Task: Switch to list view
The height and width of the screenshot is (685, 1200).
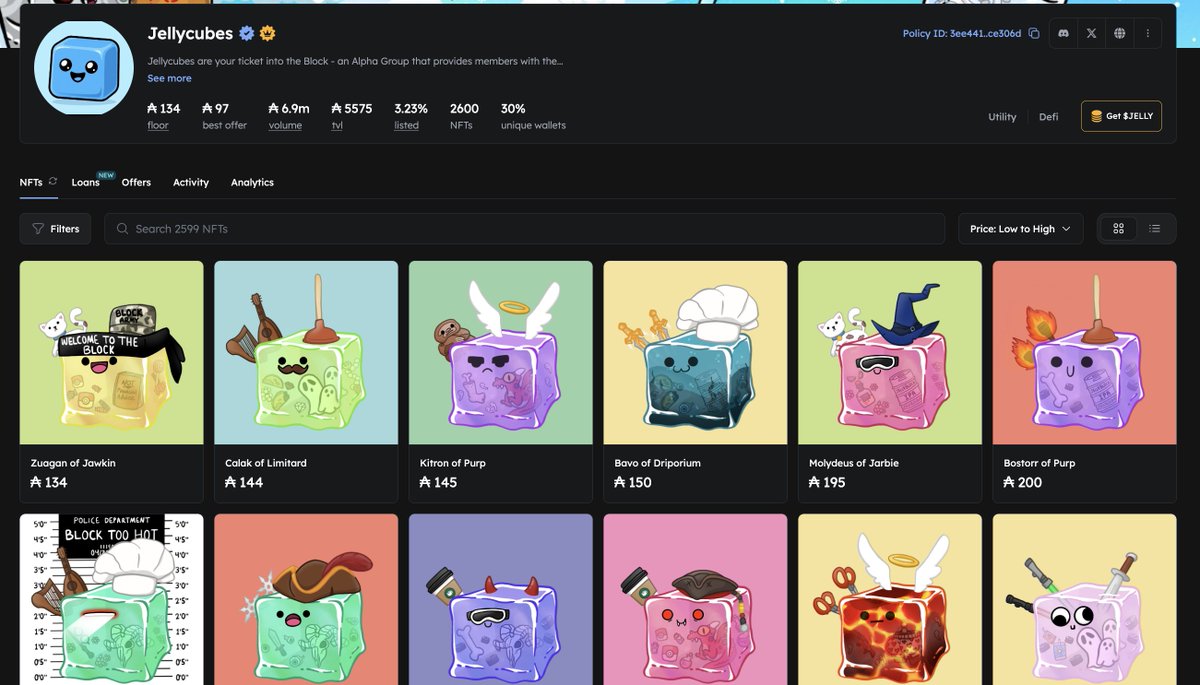Action: coord(1154,229)
